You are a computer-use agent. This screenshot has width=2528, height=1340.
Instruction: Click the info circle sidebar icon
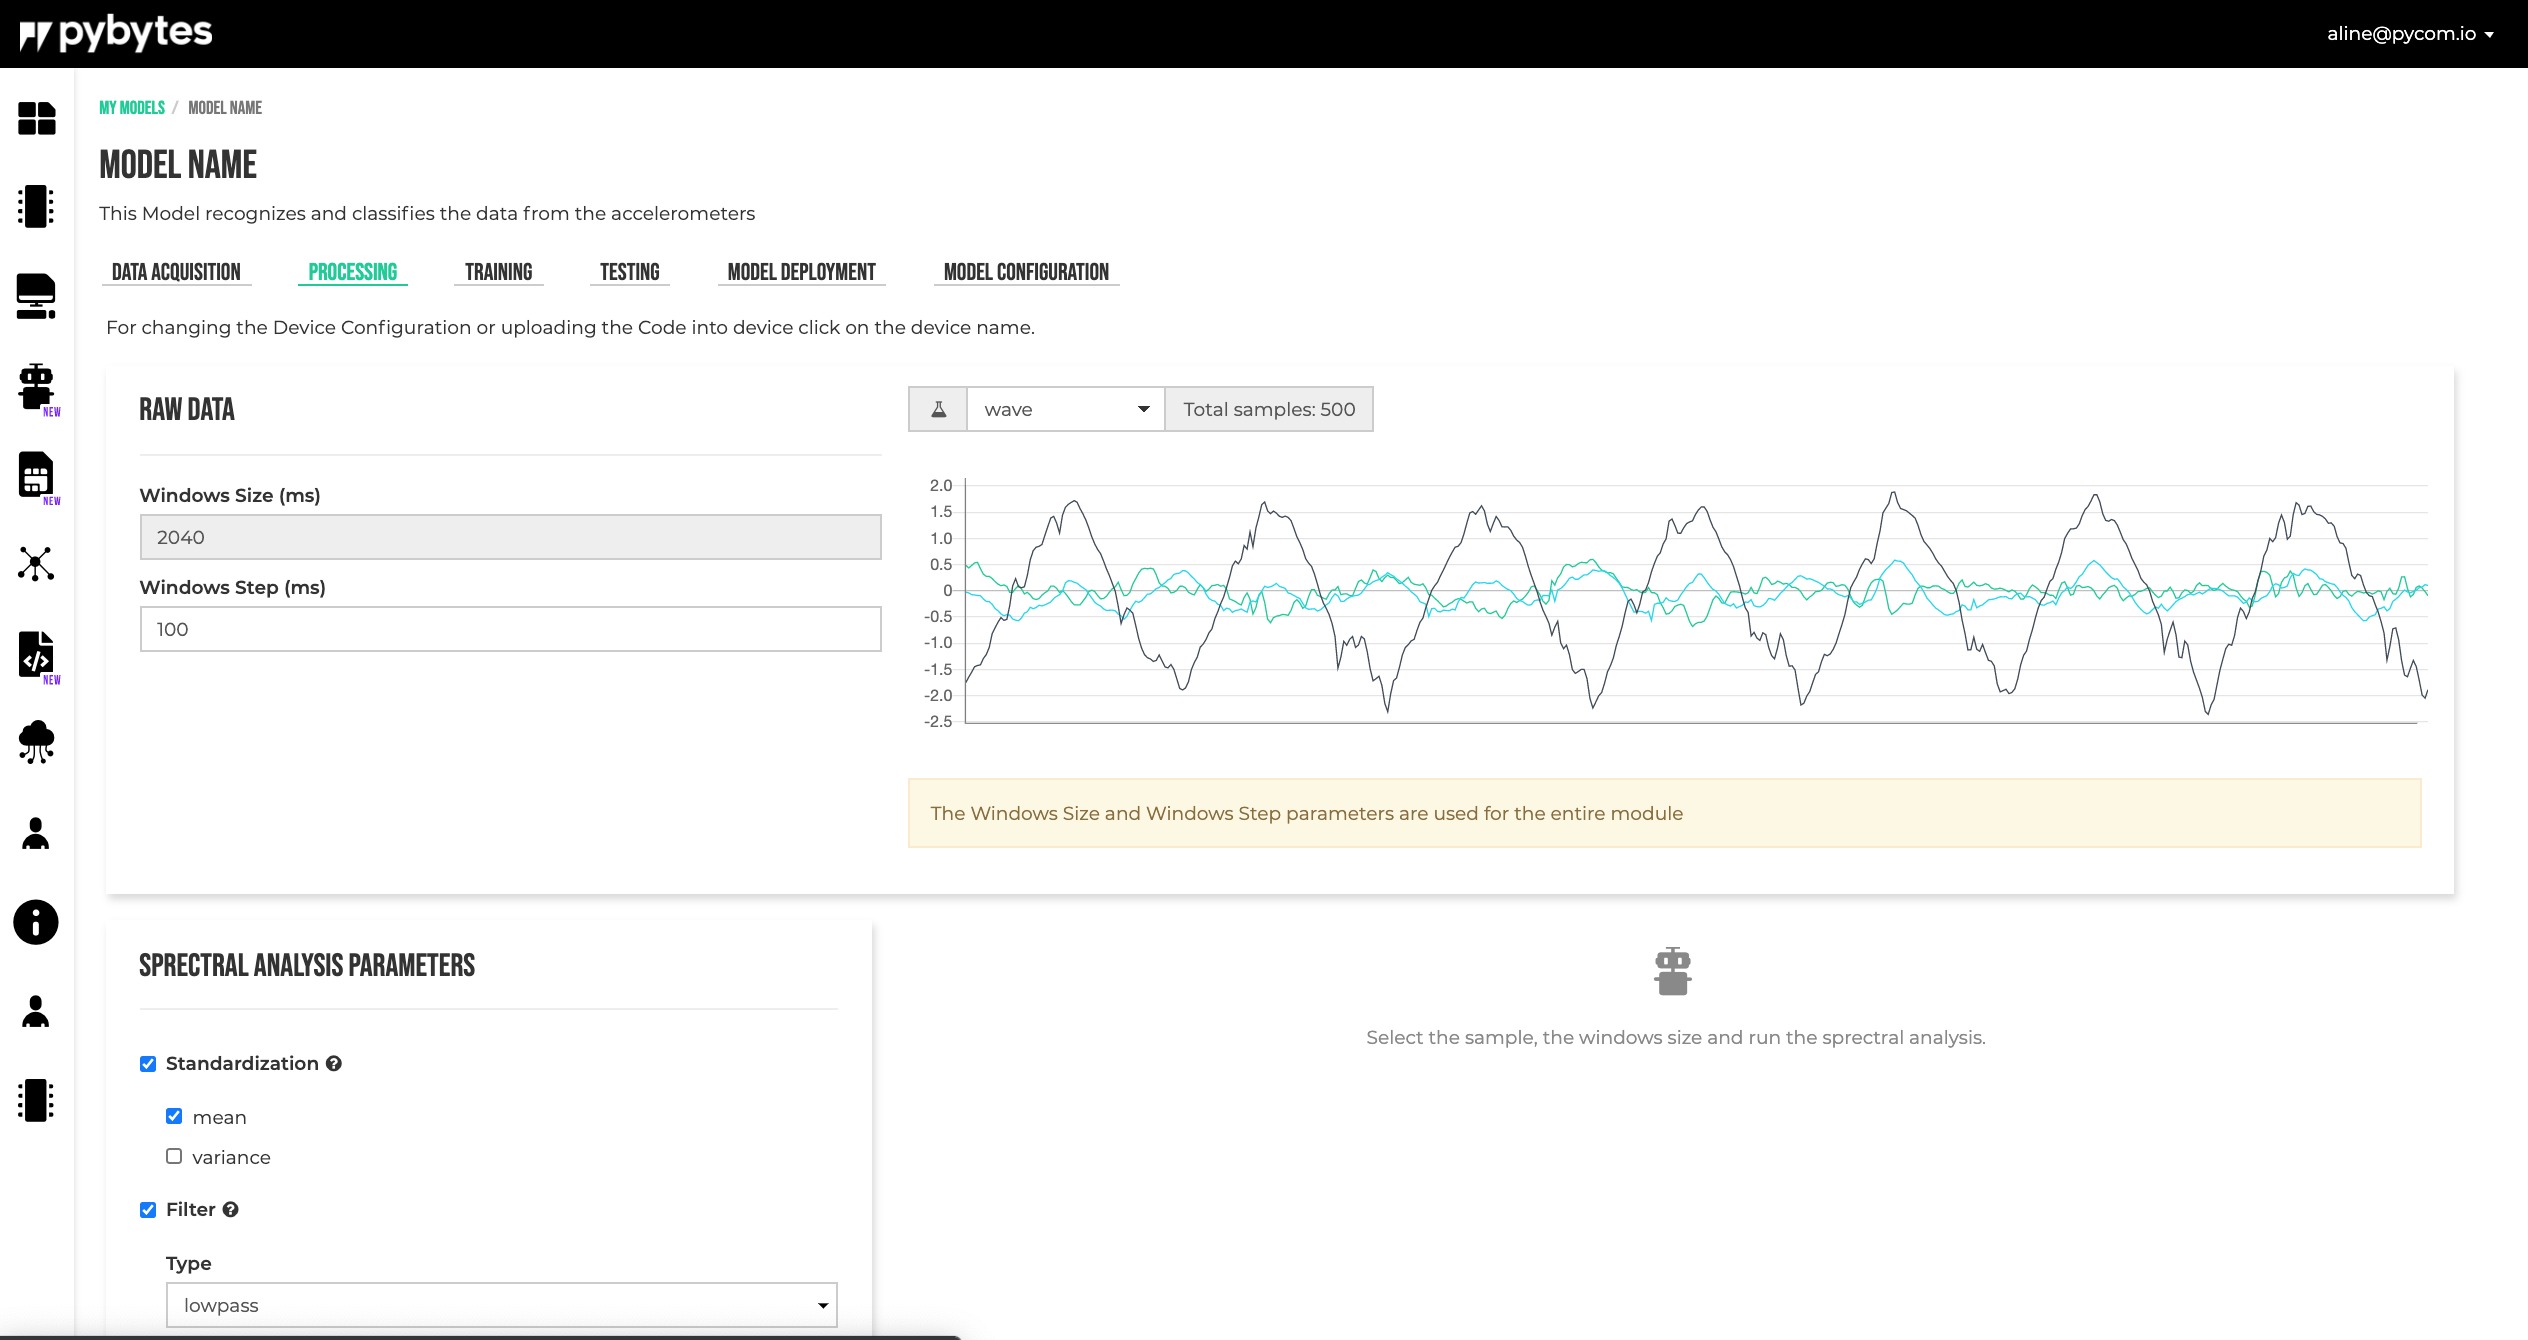tap(36, 922)
